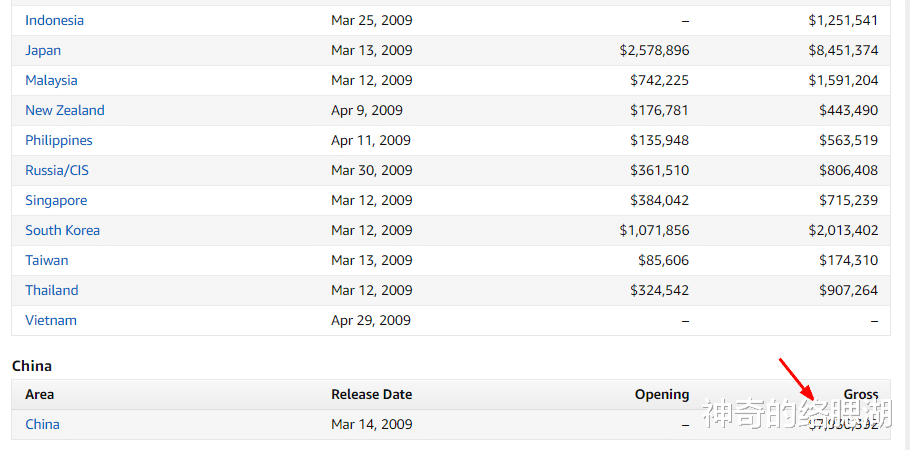Click the Russia/CIS link
Image resolution: width=910 pixels, height=450 pixels.
pos(57,170)
